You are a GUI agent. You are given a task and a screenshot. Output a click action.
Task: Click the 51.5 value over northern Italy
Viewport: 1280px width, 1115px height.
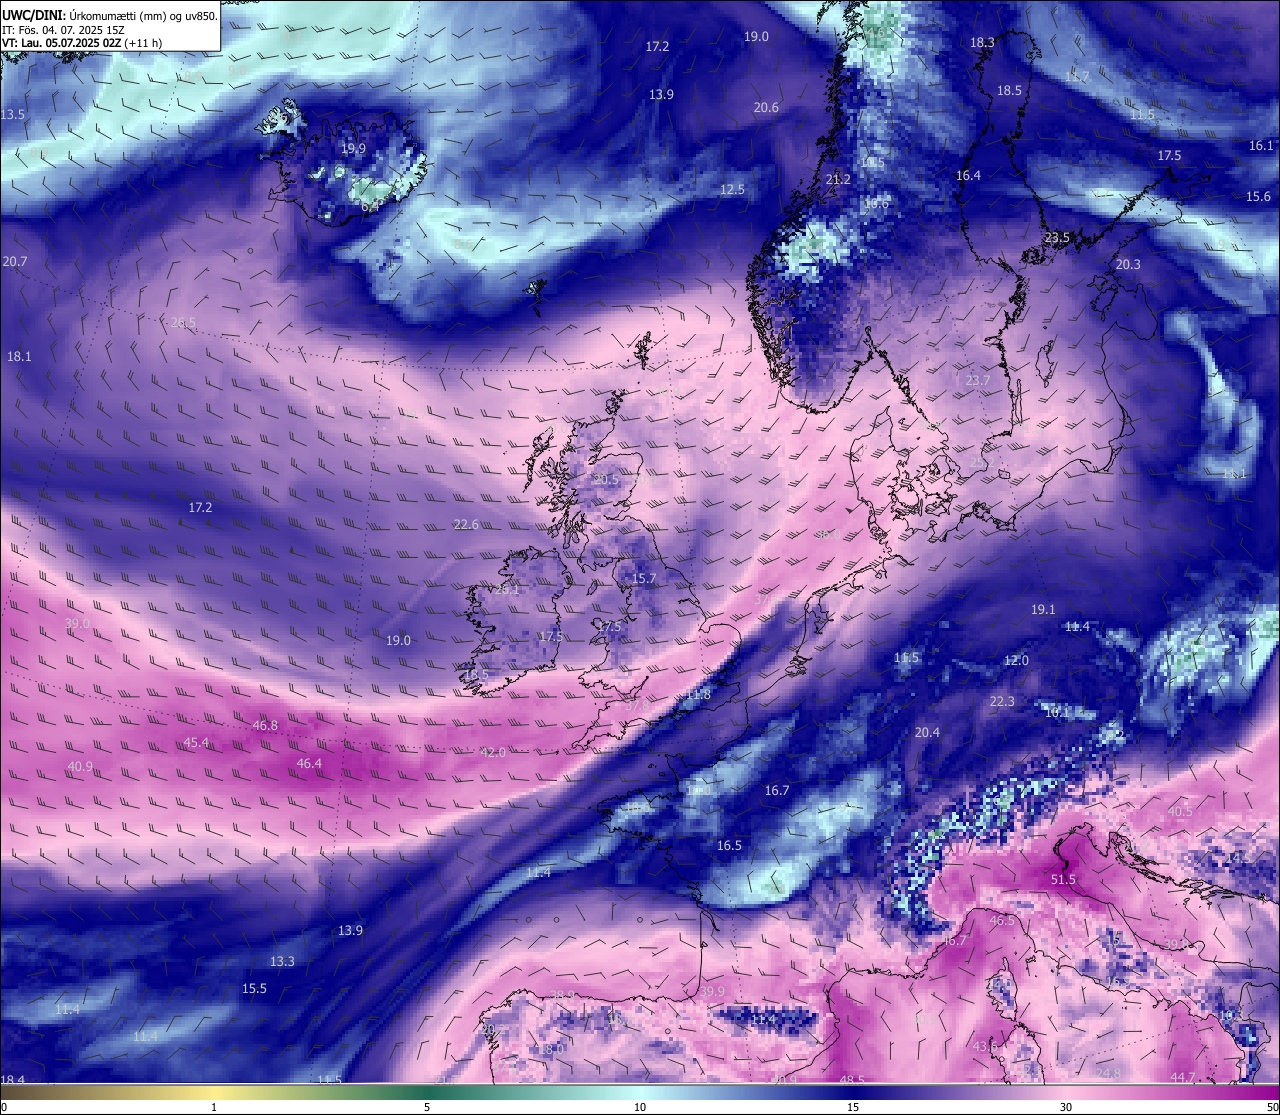[1063, 879]
